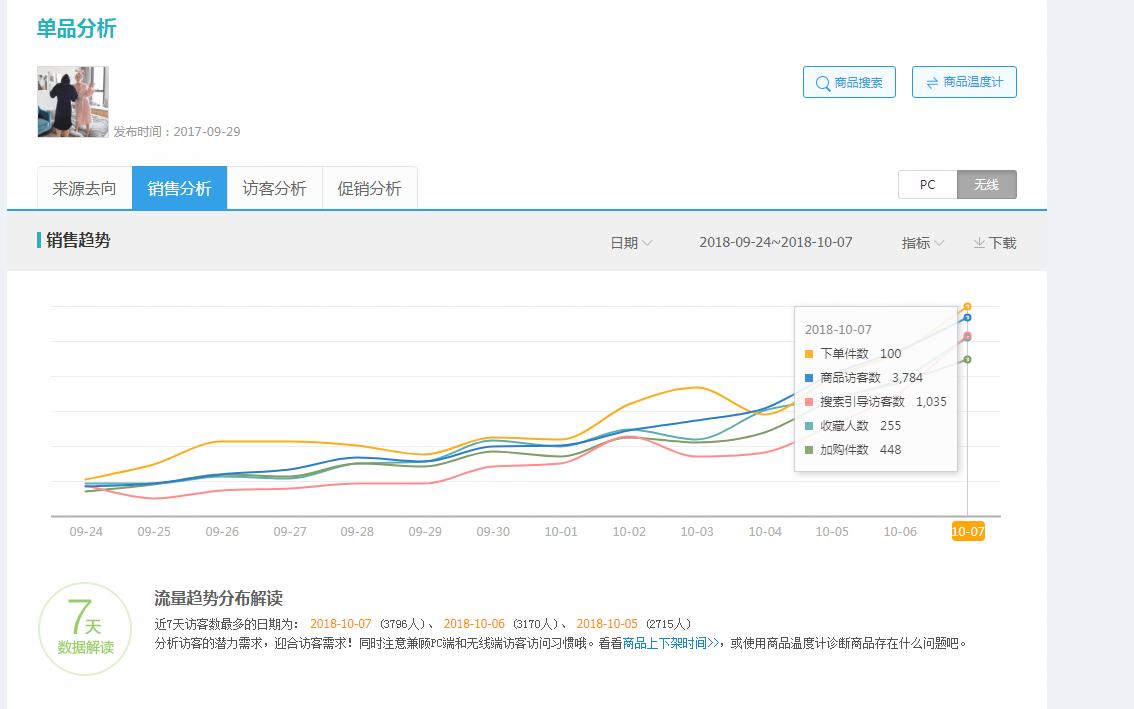This screenshot has width=1134, height=709.
Task: Switch to 无线 view toggle
Action: [x=986, y=185]
